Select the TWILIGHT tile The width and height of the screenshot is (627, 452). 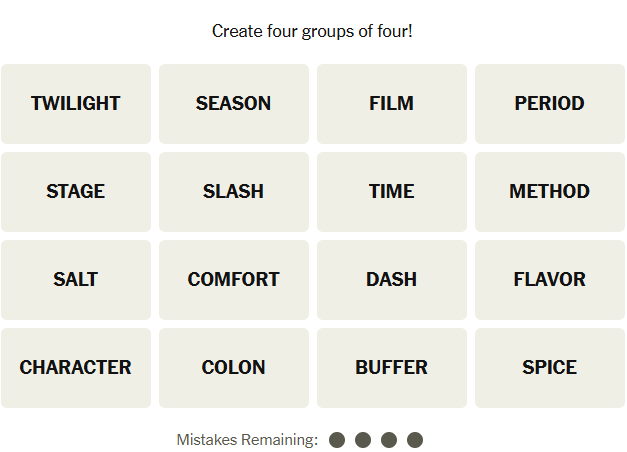(76, 104)
